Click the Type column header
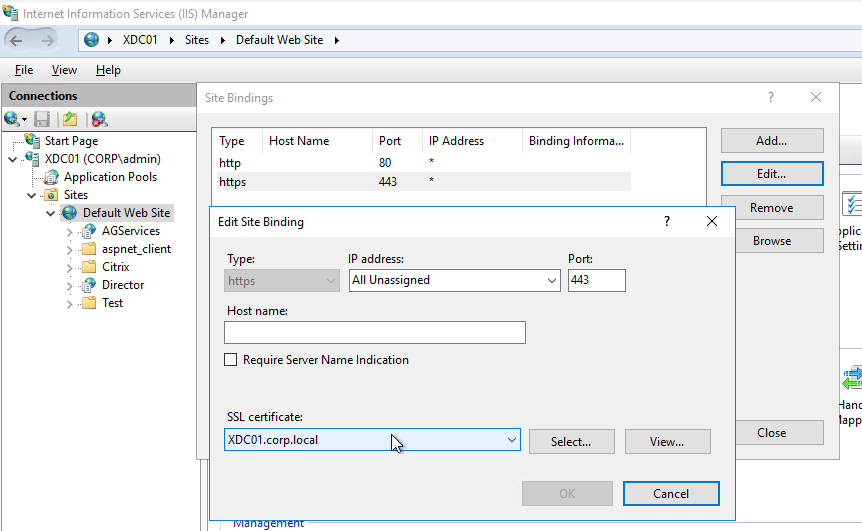Image resolution: width=862 pixels, height=531 pixels. [x=237, y=141]
